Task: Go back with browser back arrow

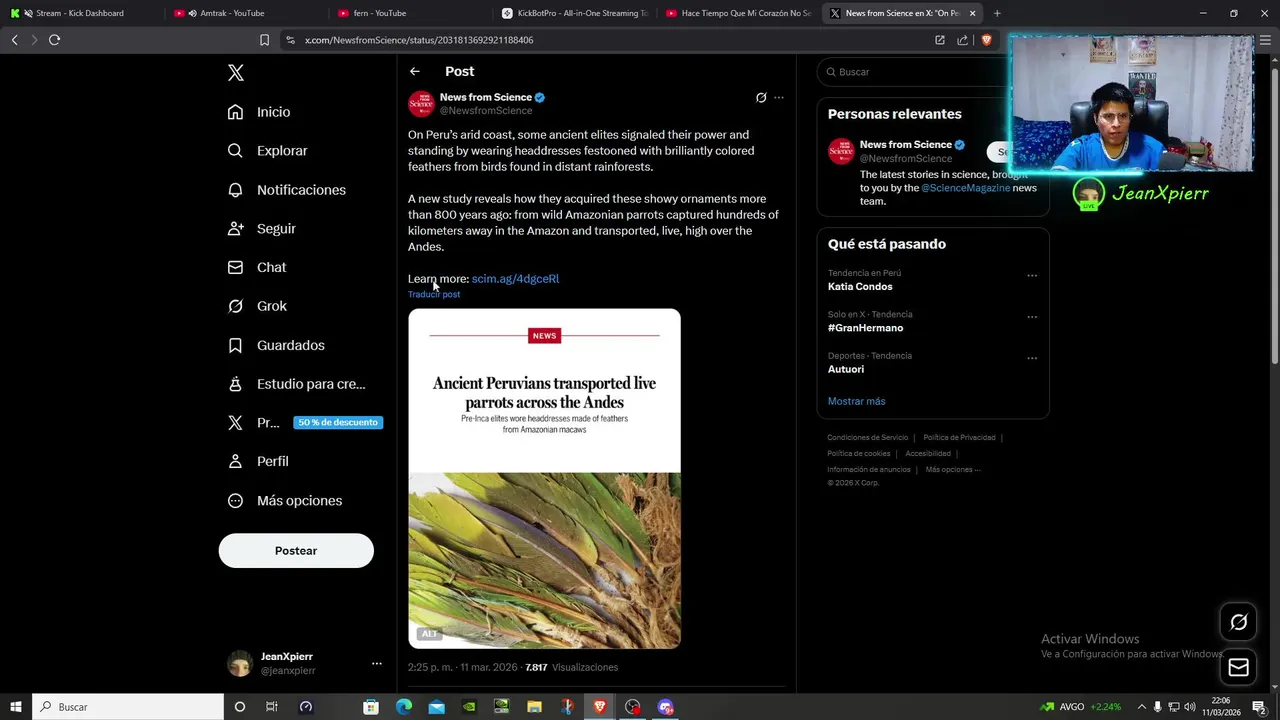Action: tap(14, 40)
